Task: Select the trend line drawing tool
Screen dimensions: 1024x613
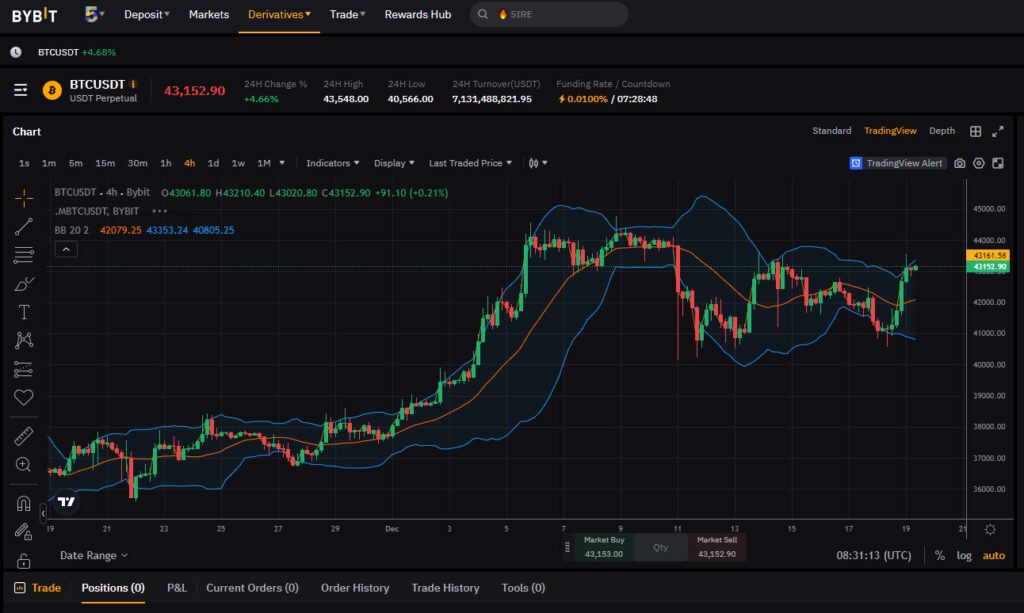Action: (x=24, y=227)
